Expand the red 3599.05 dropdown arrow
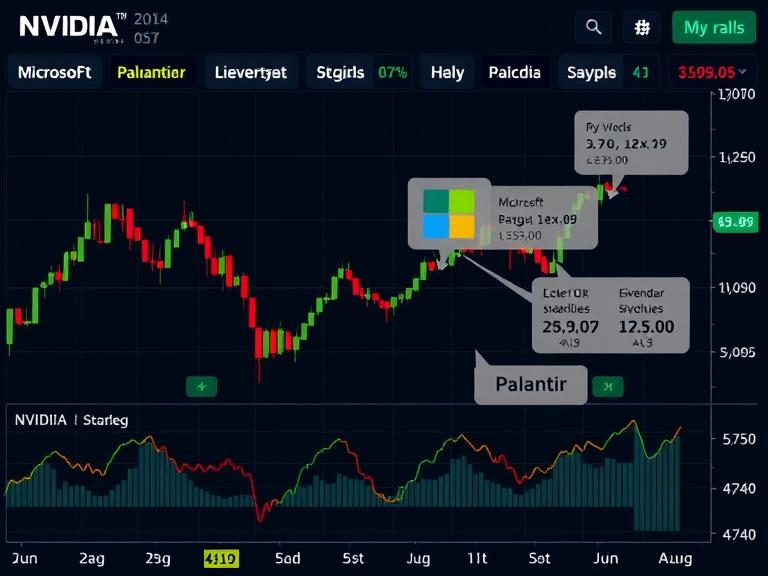Viewport: 768px width, 576px height. click(743, 72)
